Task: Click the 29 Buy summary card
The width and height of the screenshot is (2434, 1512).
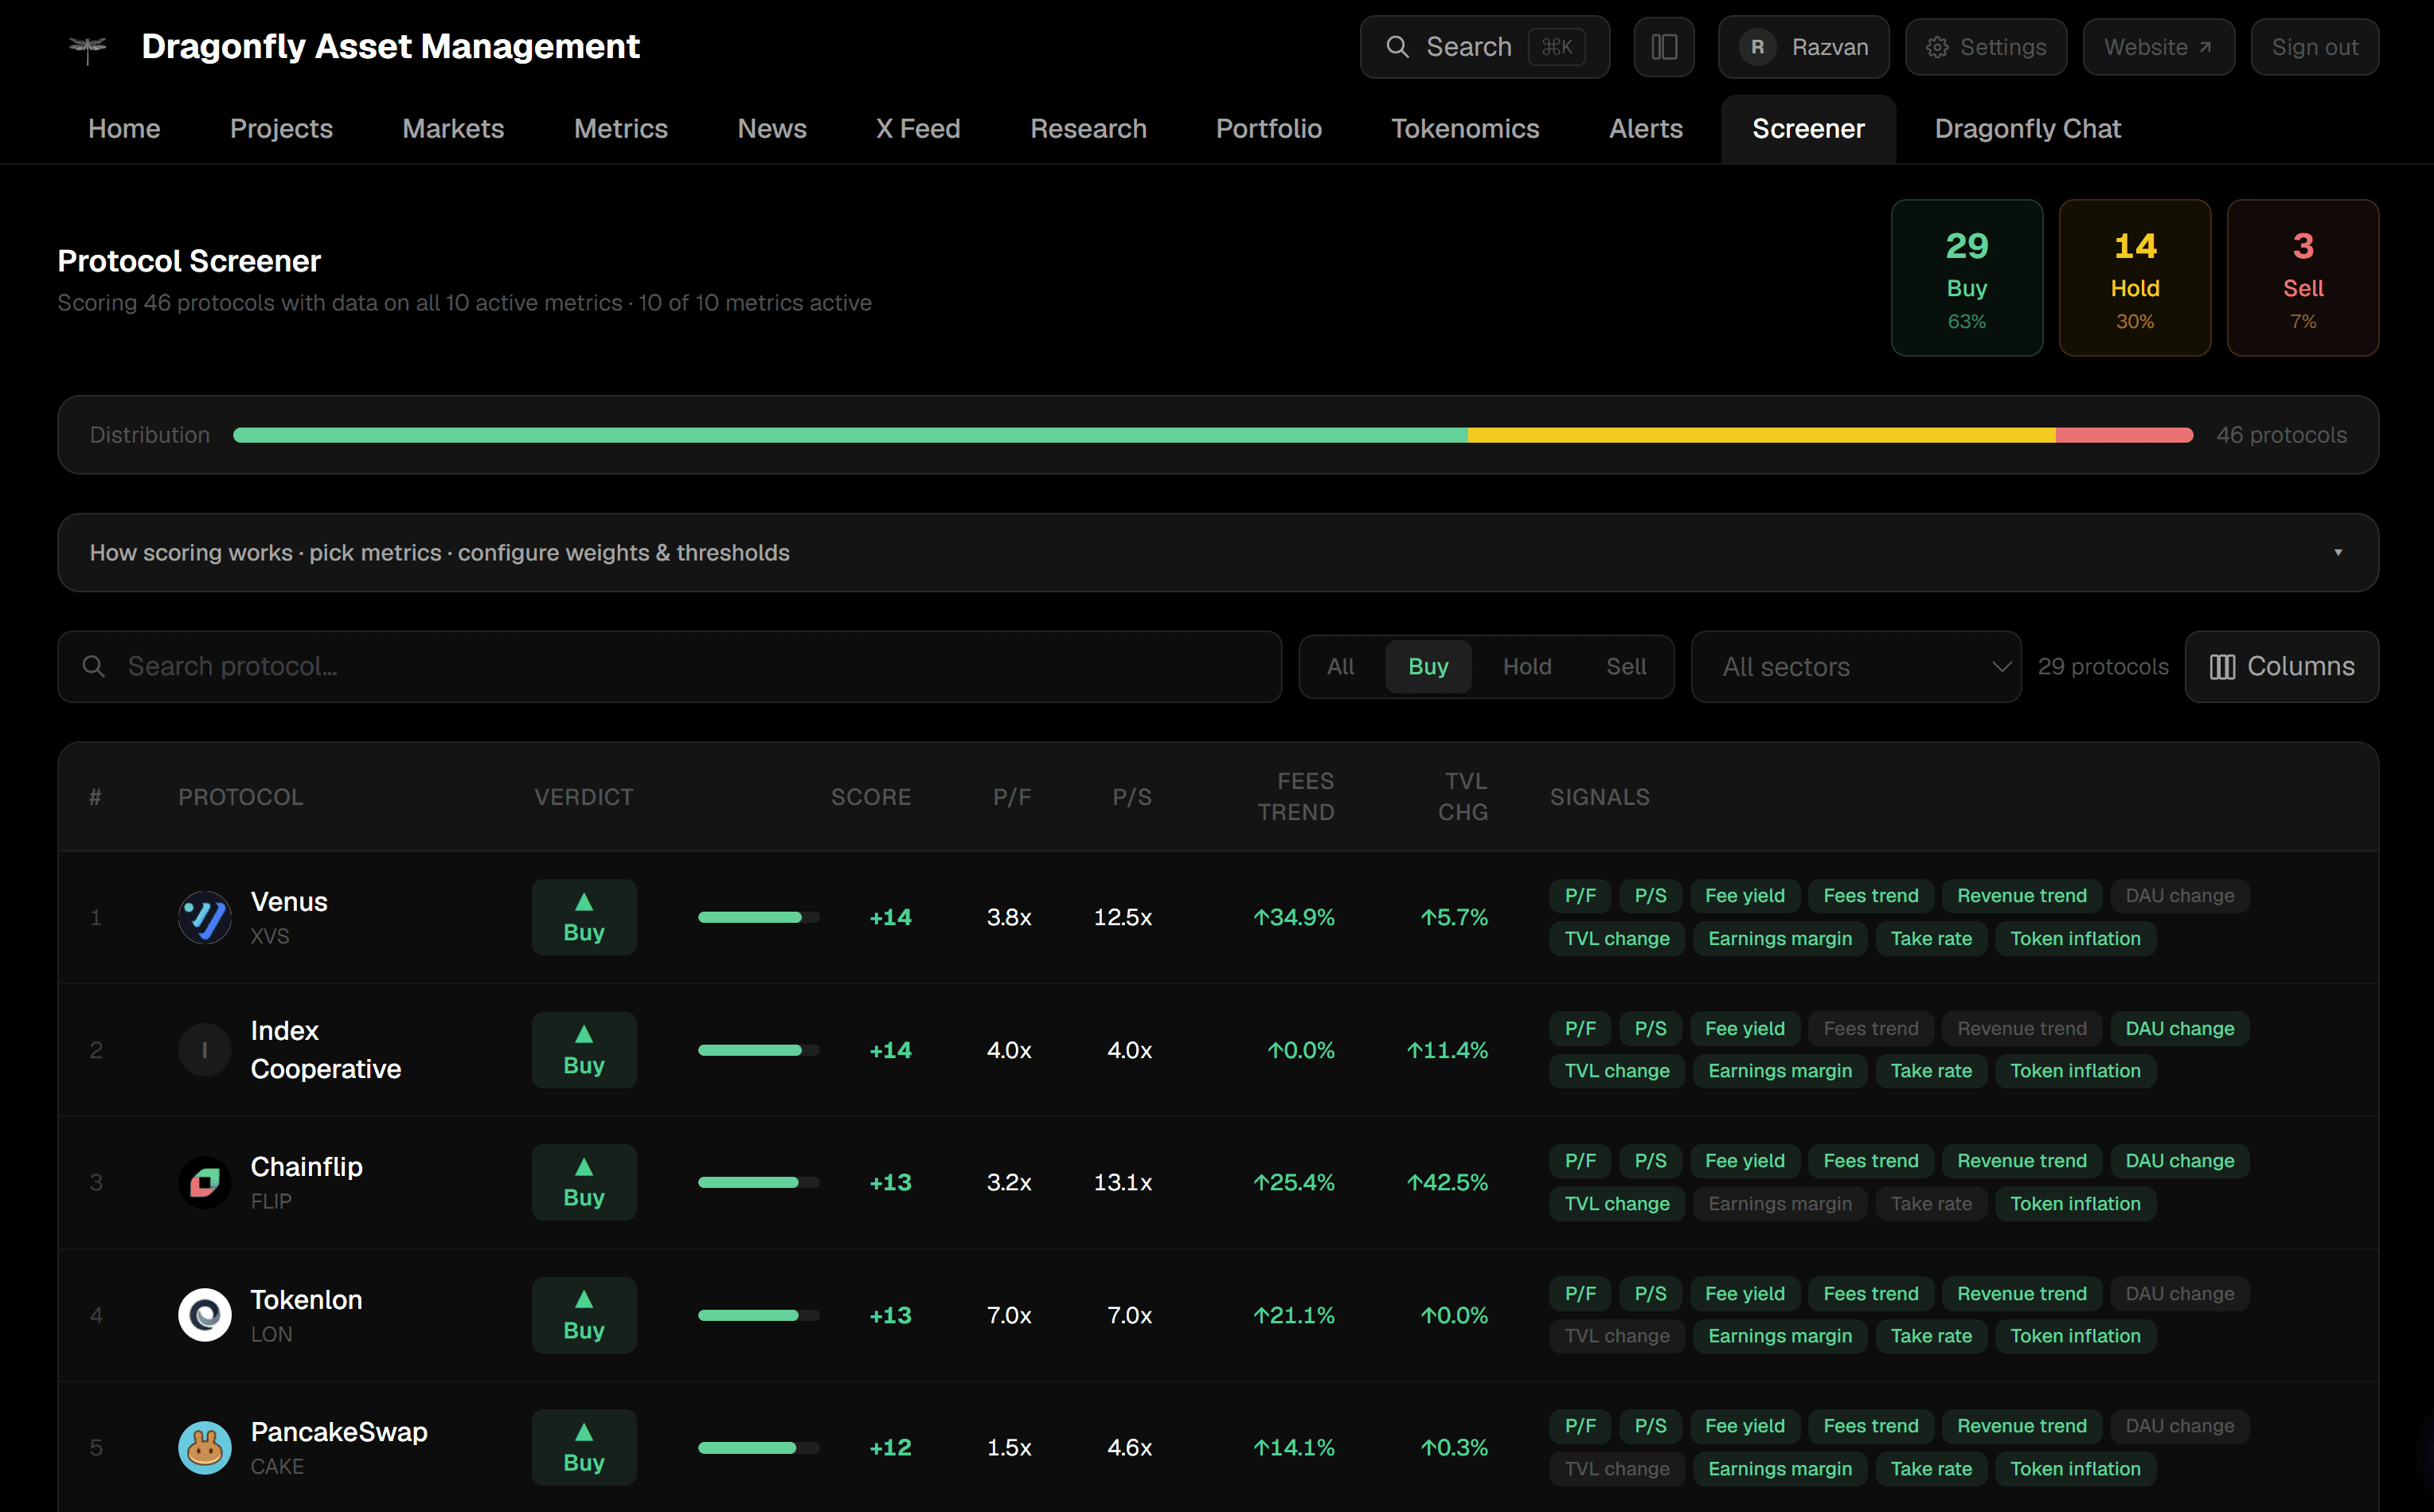Action: [x=1966, y=278]
